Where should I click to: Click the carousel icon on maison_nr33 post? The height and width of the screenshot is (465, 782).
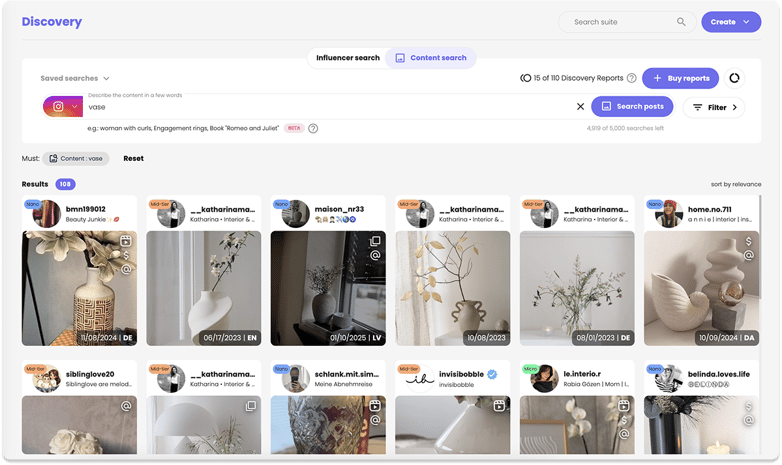(375, 241)
